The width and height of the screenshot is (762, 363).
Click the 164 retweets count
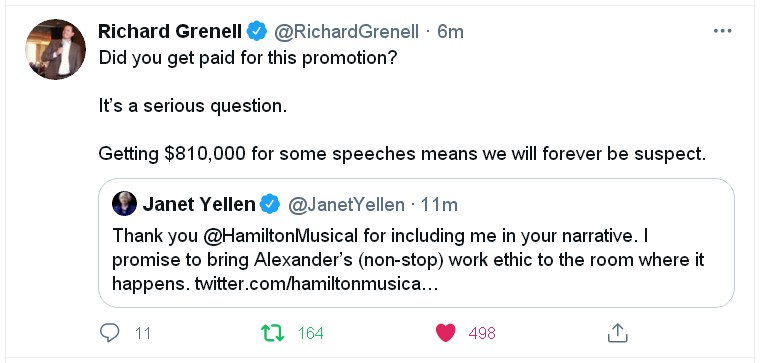coord(311,333)
